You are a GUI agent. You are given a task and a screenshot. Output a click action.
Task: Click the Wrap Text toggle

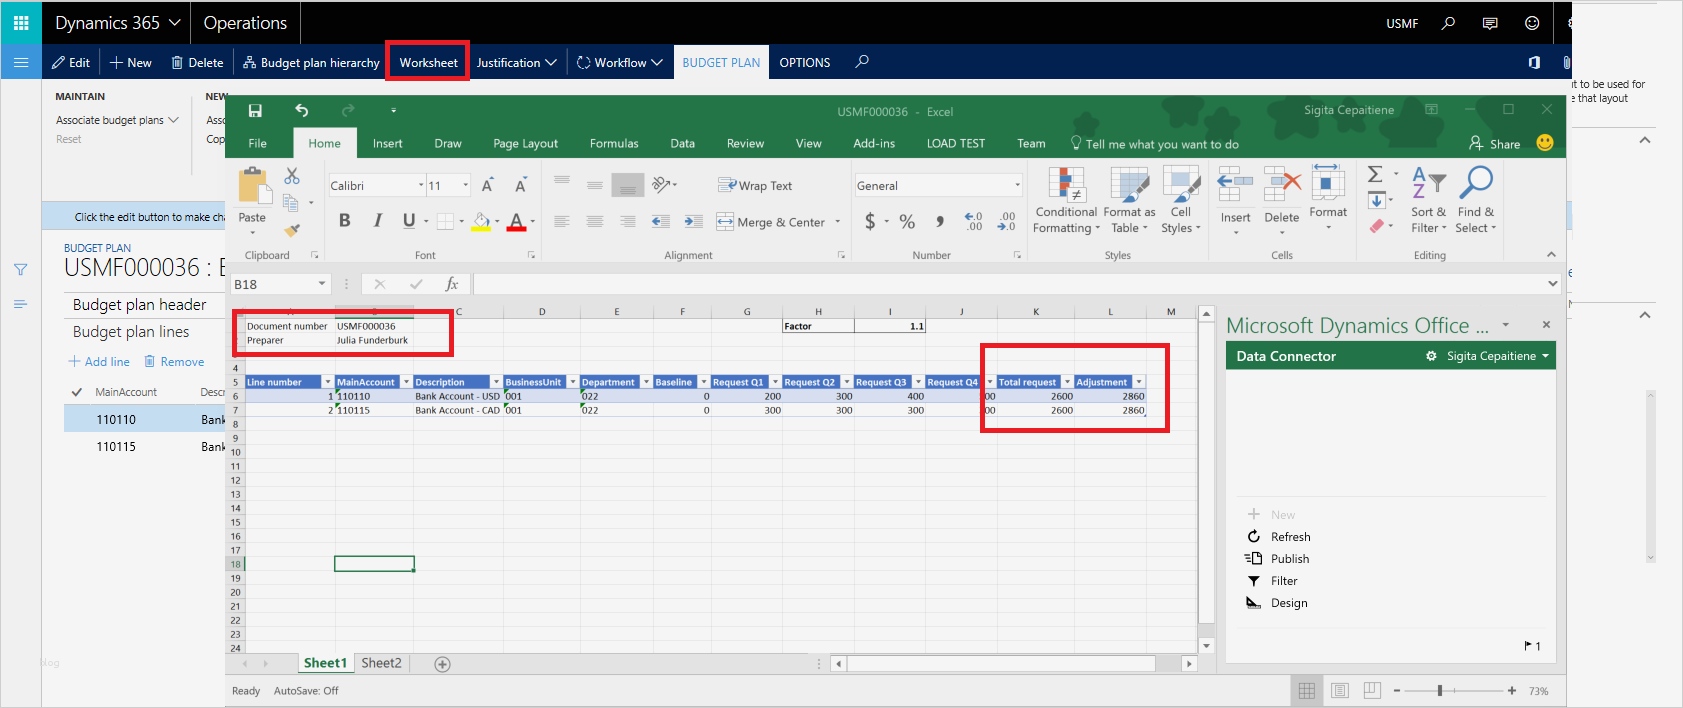[755, 185]
